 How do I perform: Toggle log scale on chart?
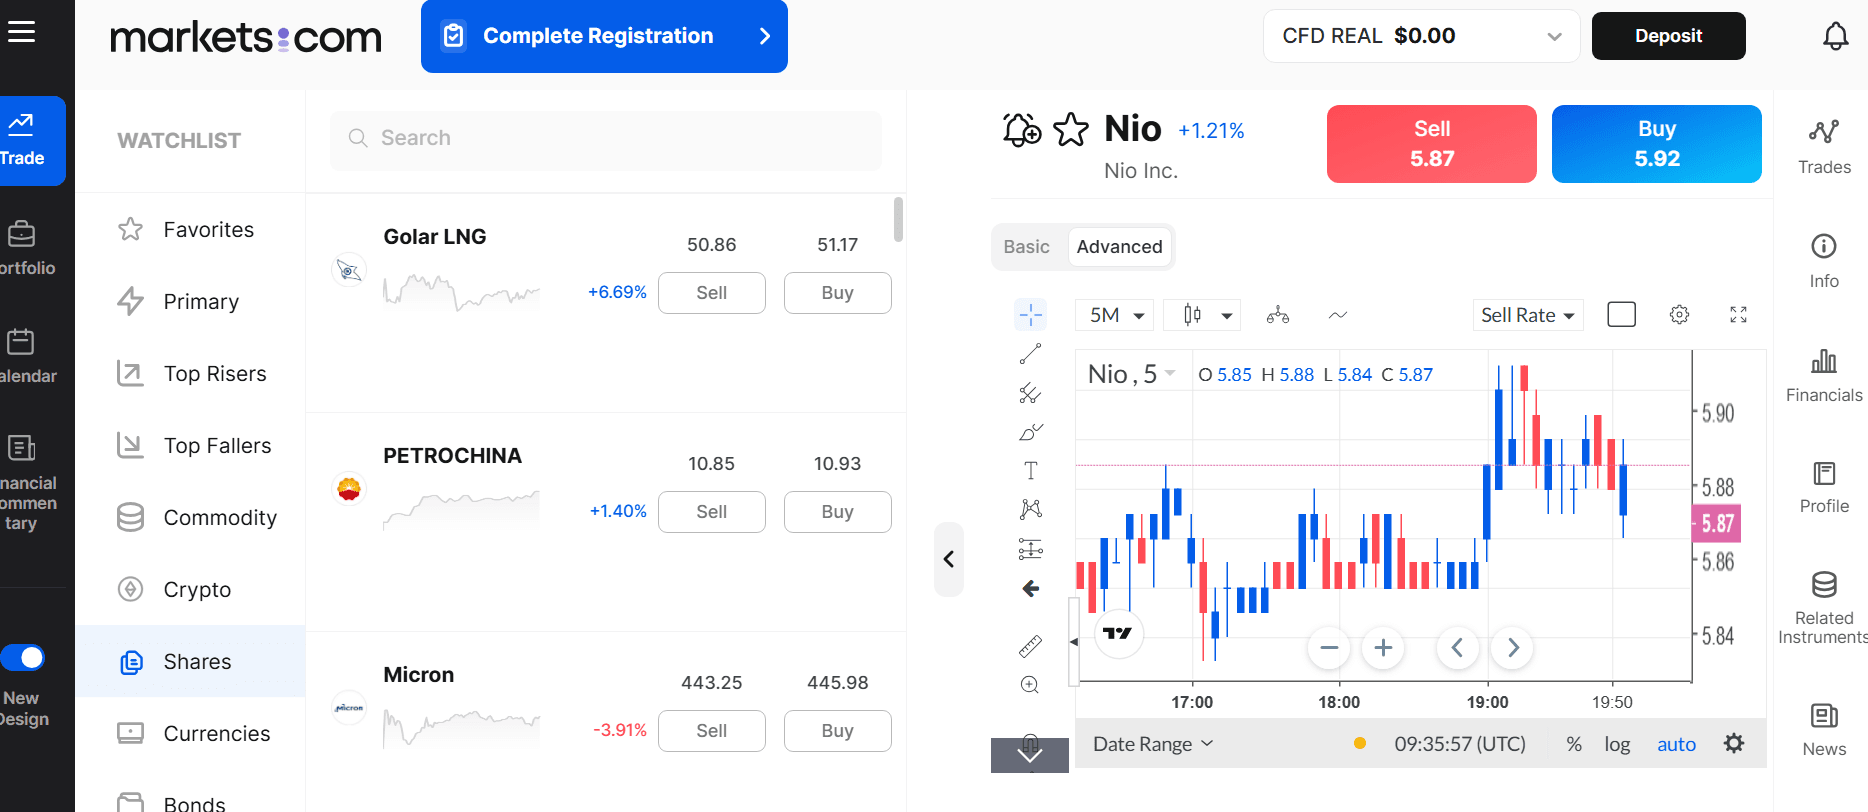[x=1616, y=744]
